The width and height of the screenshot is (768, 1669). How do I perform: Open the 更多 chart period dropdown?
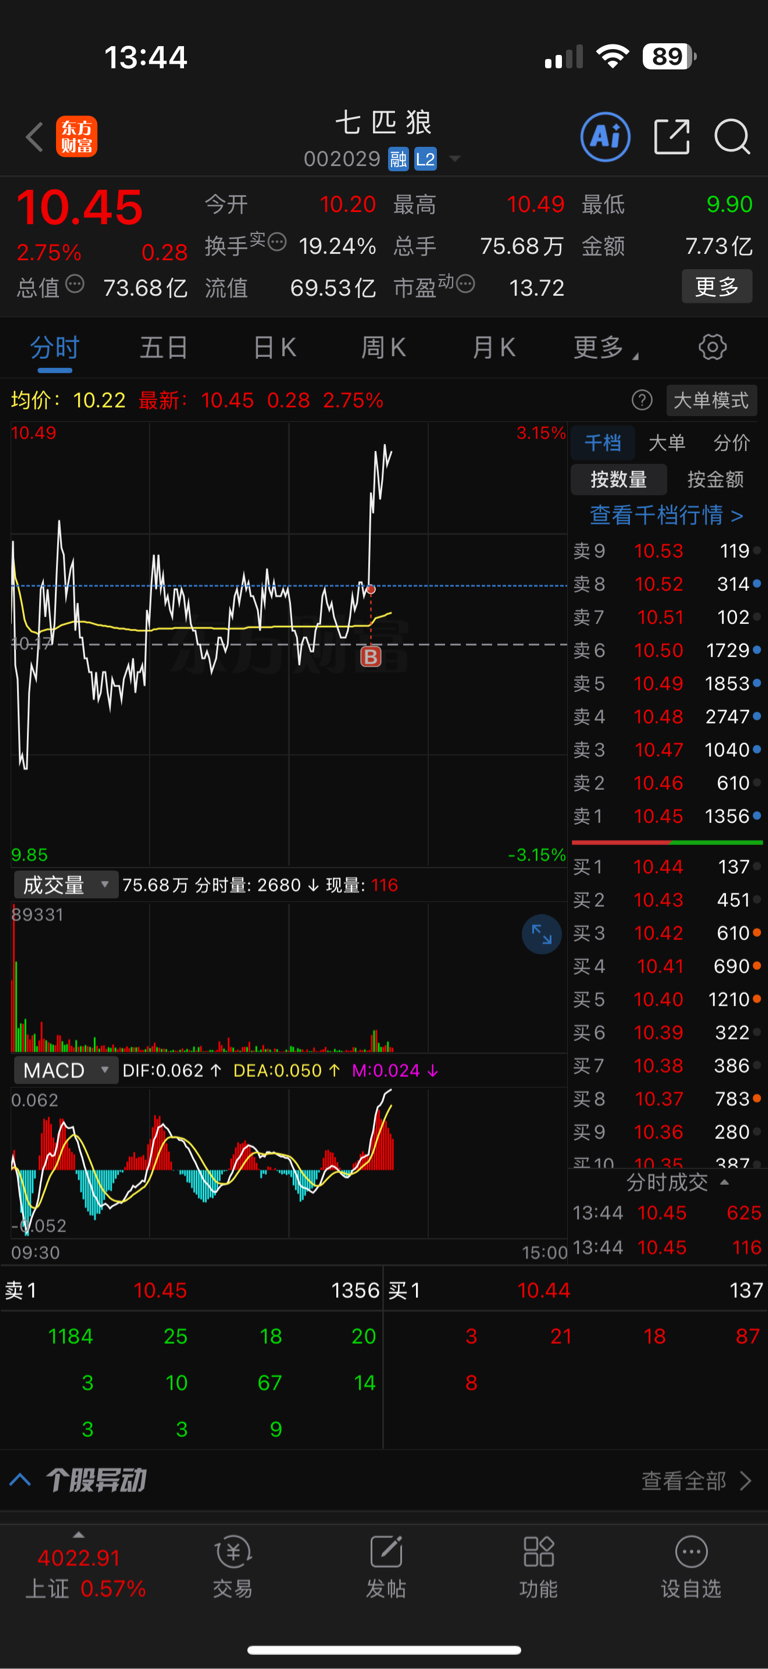click(606, 348)
